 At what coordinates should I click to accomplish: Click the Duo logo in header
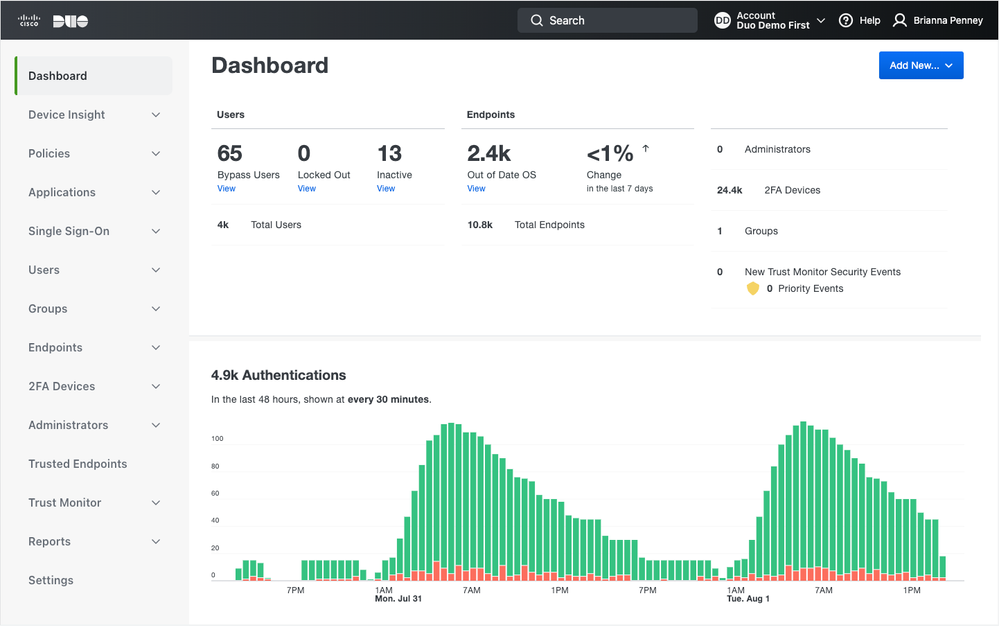coord(70,21)
